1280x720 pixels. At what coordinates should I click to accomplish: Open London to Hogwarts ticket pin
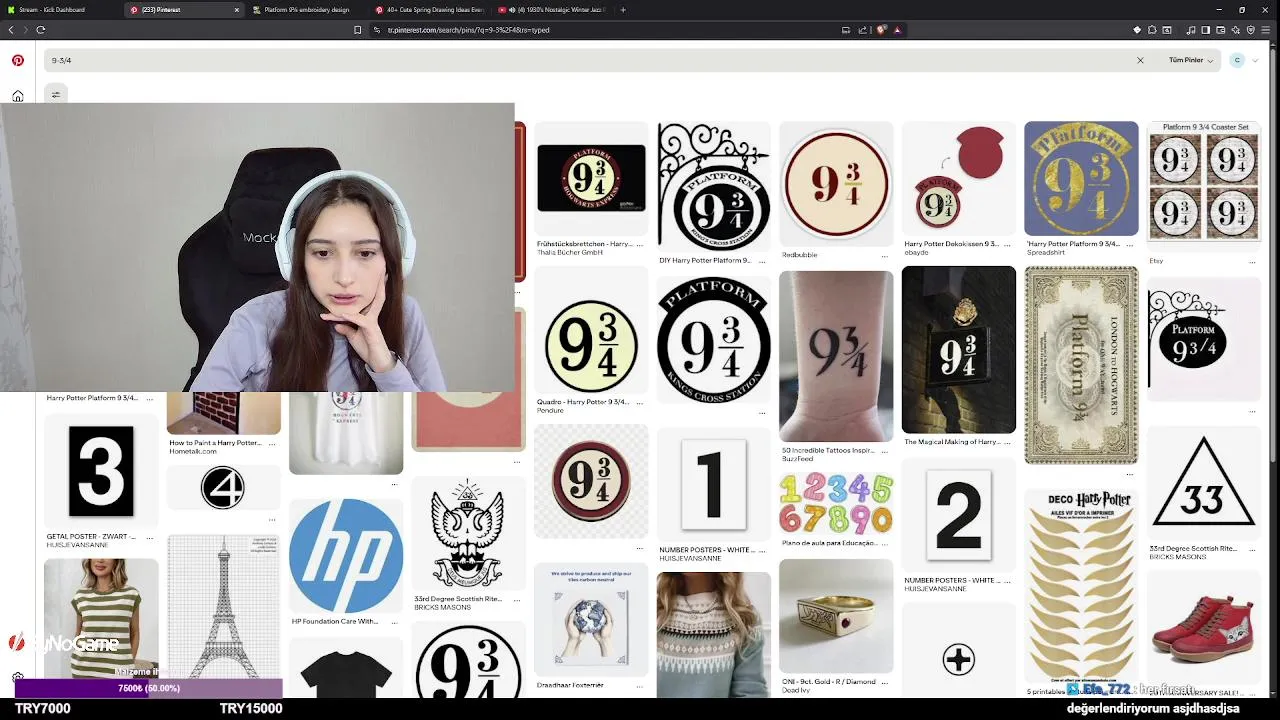[1081, 365]
